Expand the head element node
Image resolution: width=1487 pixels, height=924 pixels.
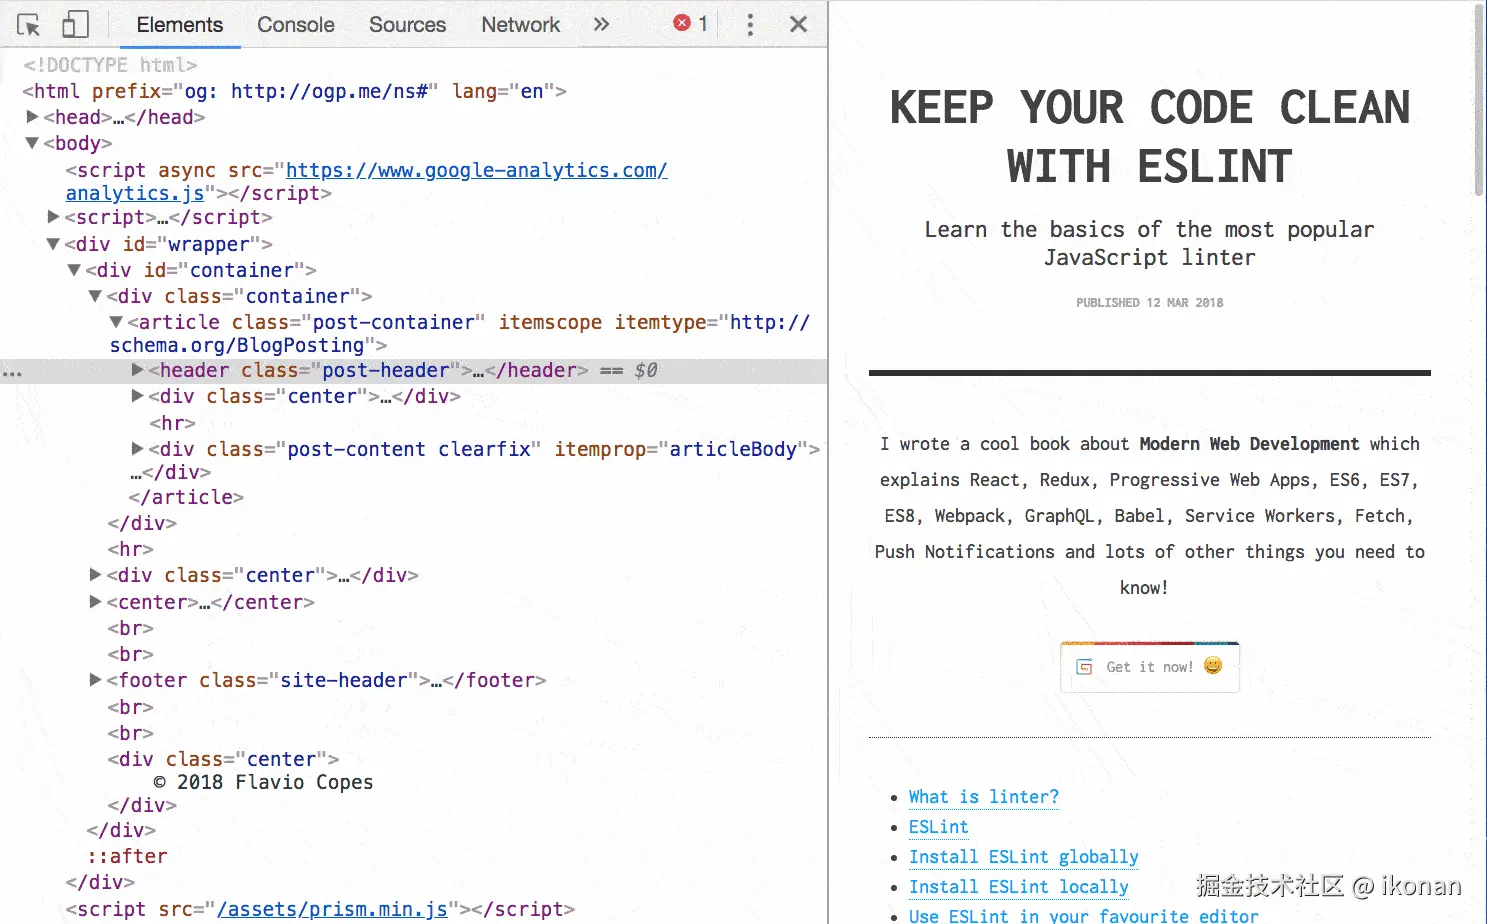[x=32, y=117]
